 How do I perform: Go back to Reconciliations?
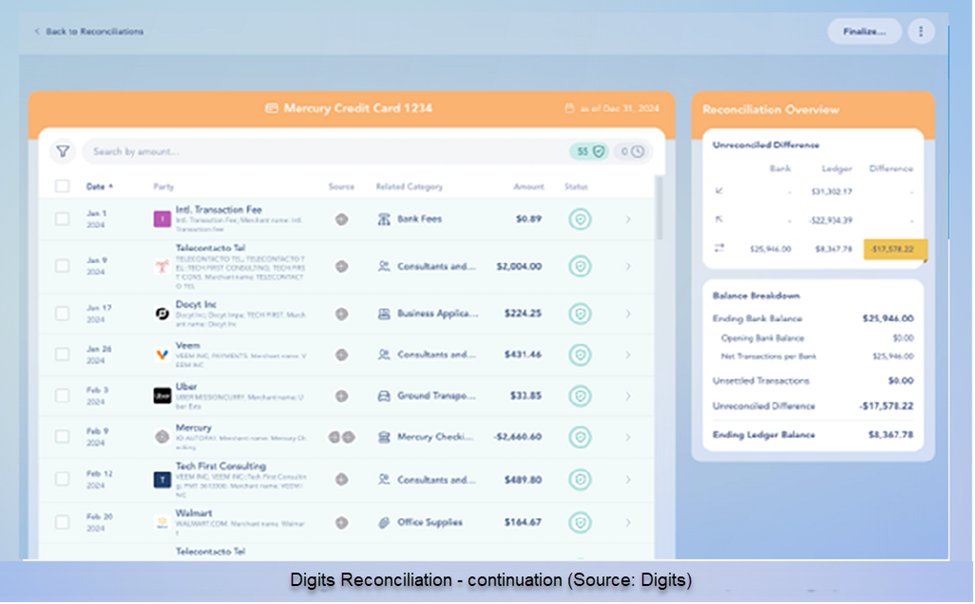point(89,32)
